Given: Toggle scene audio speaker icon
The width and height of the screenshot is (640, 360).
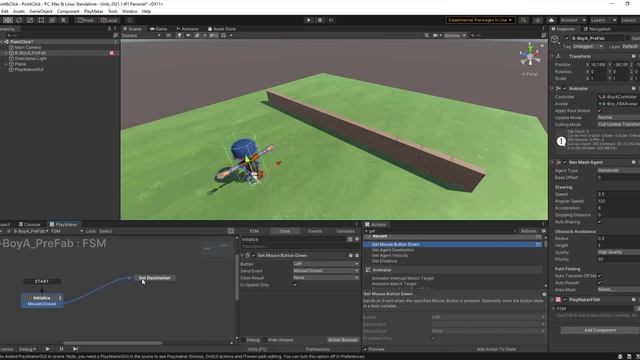Looking at the screenshot, I should [188, 36].
